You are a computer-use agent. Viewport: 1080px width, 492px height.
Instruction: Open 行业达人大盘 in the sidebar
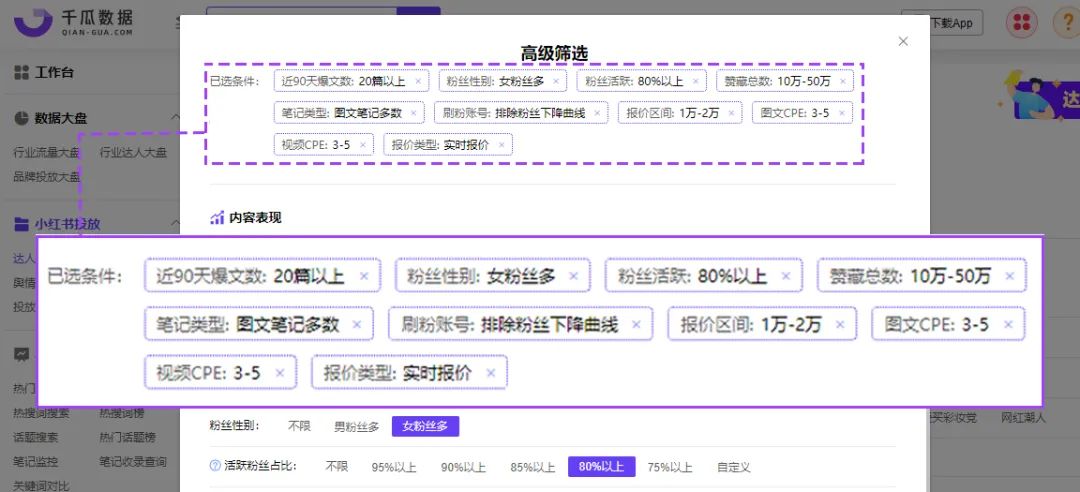pos(133,153)
